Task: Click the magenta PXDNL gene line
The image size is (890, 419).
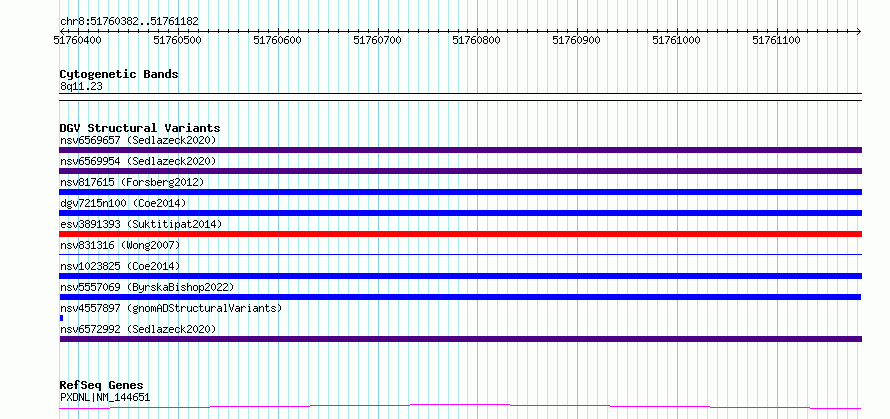Action: click(460, 407)
